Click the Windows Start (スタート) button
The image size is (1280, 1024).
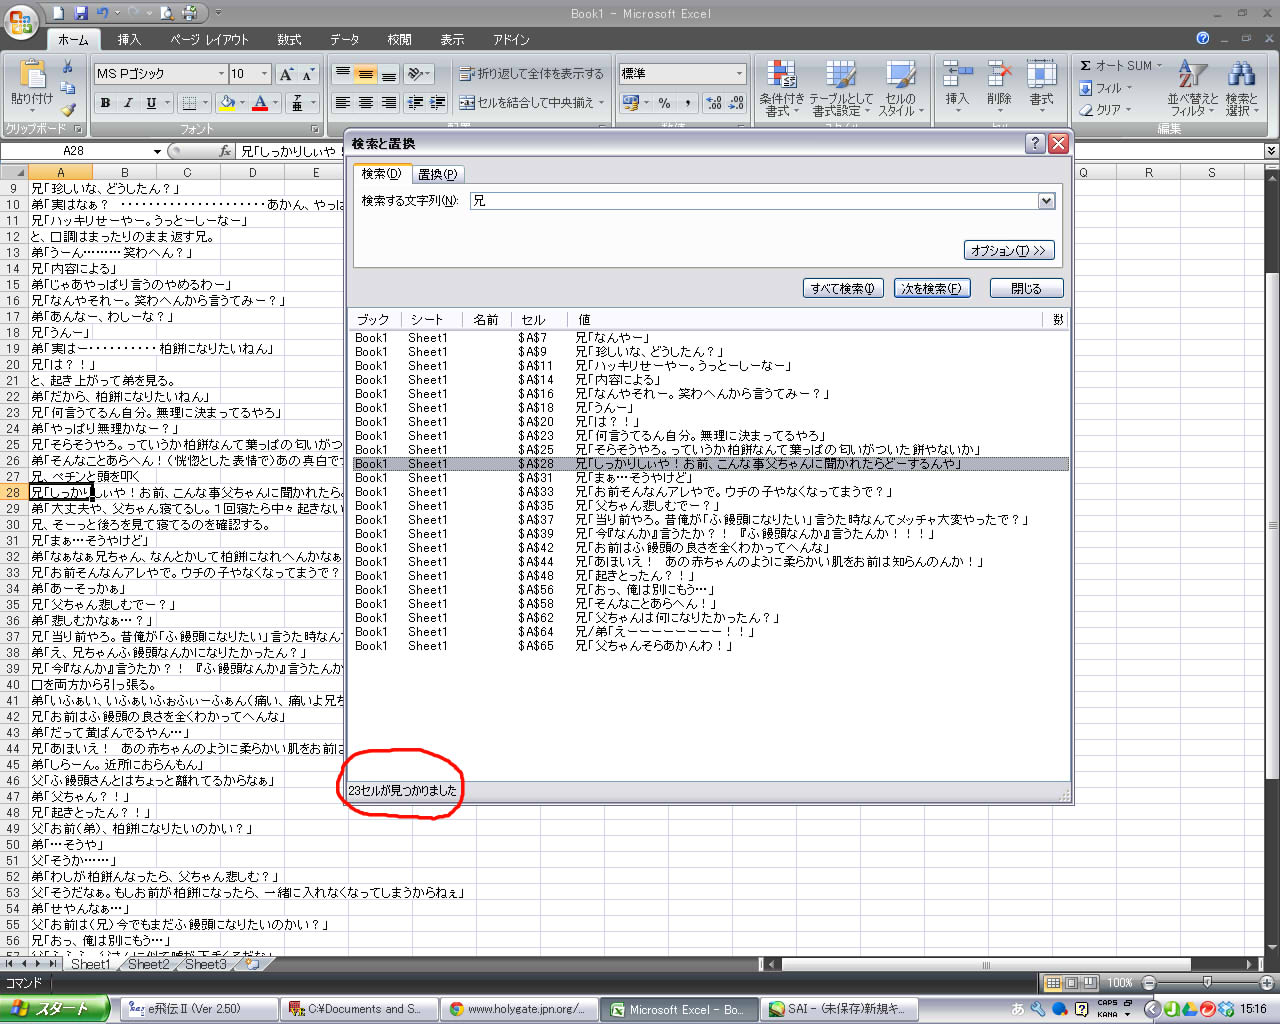point(55,1009)
